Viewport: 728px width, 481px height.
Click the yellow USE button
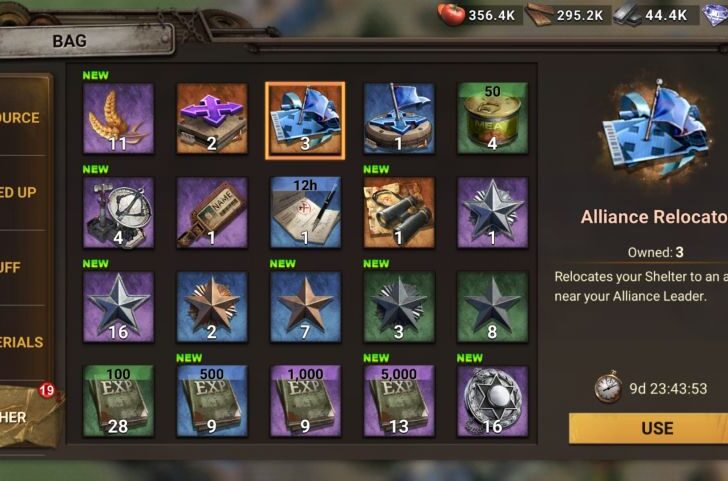649,428
